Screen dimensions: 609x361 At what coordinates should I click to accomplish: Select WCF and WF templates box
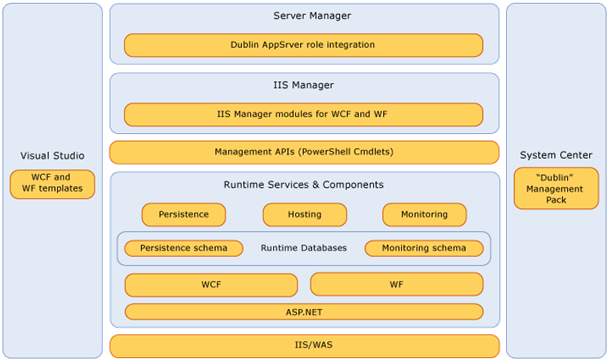52,184
